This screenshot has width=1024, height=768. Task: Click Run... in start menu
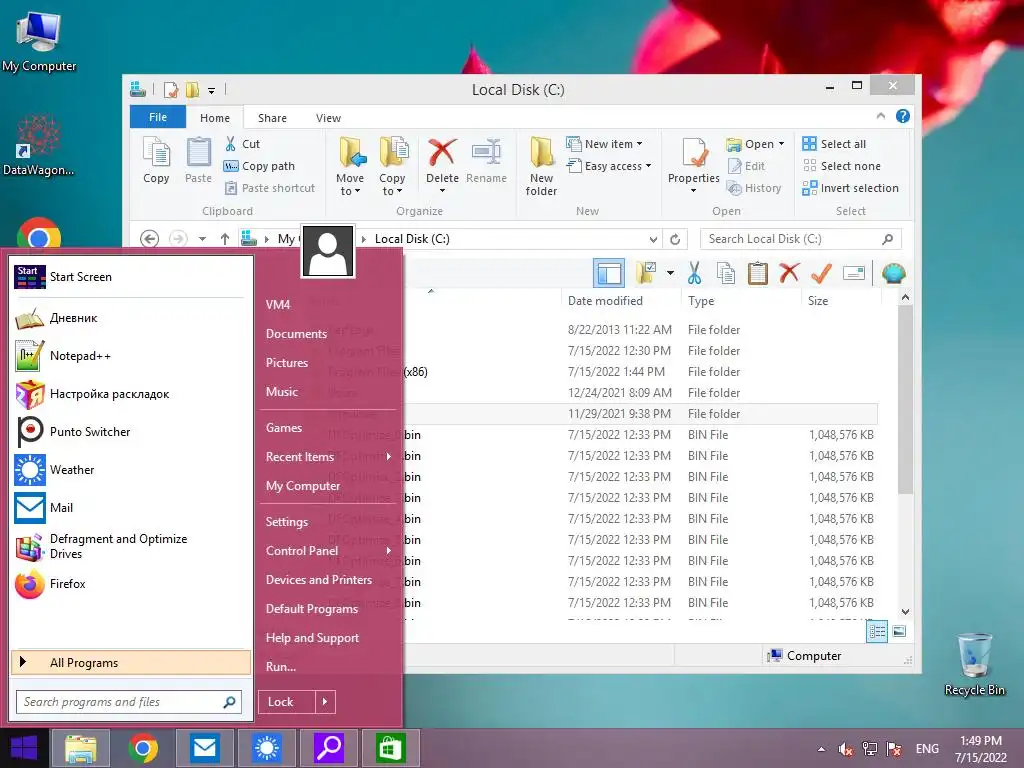(x=281, y=667)
